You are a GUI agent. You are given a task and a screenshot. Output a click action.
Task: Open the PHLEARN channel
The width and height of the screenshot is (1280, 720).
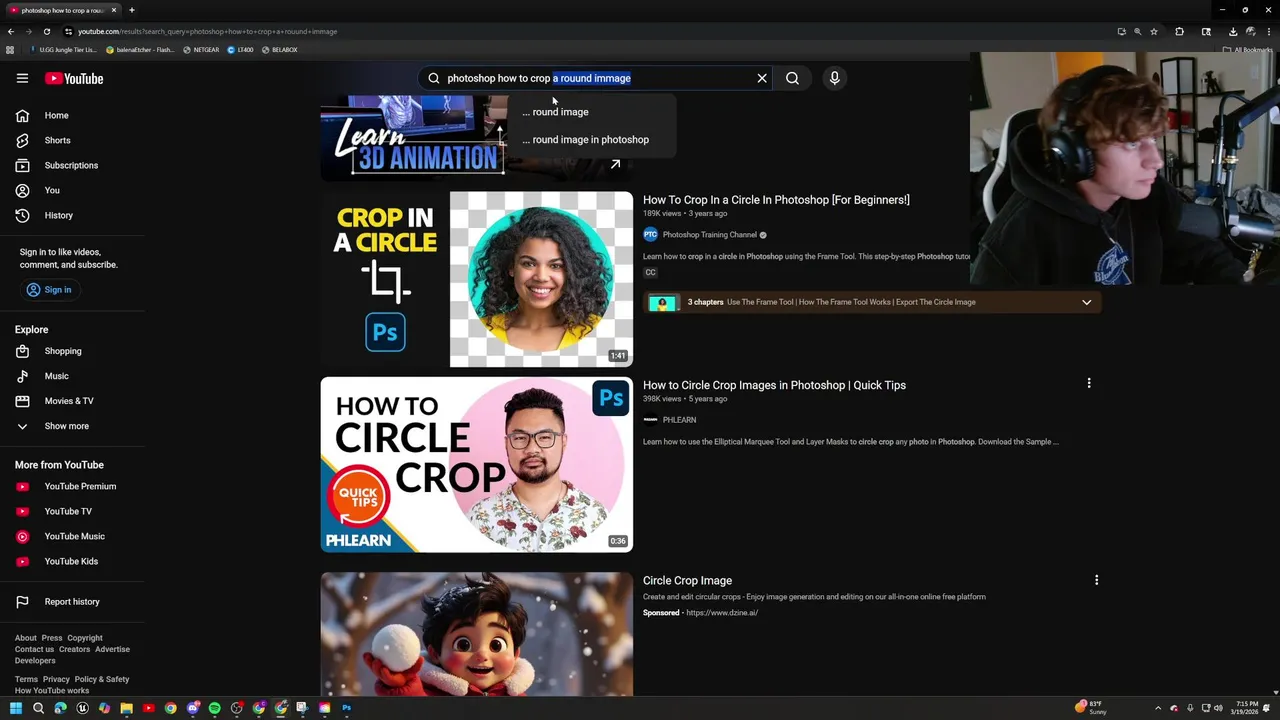point(679,420)
